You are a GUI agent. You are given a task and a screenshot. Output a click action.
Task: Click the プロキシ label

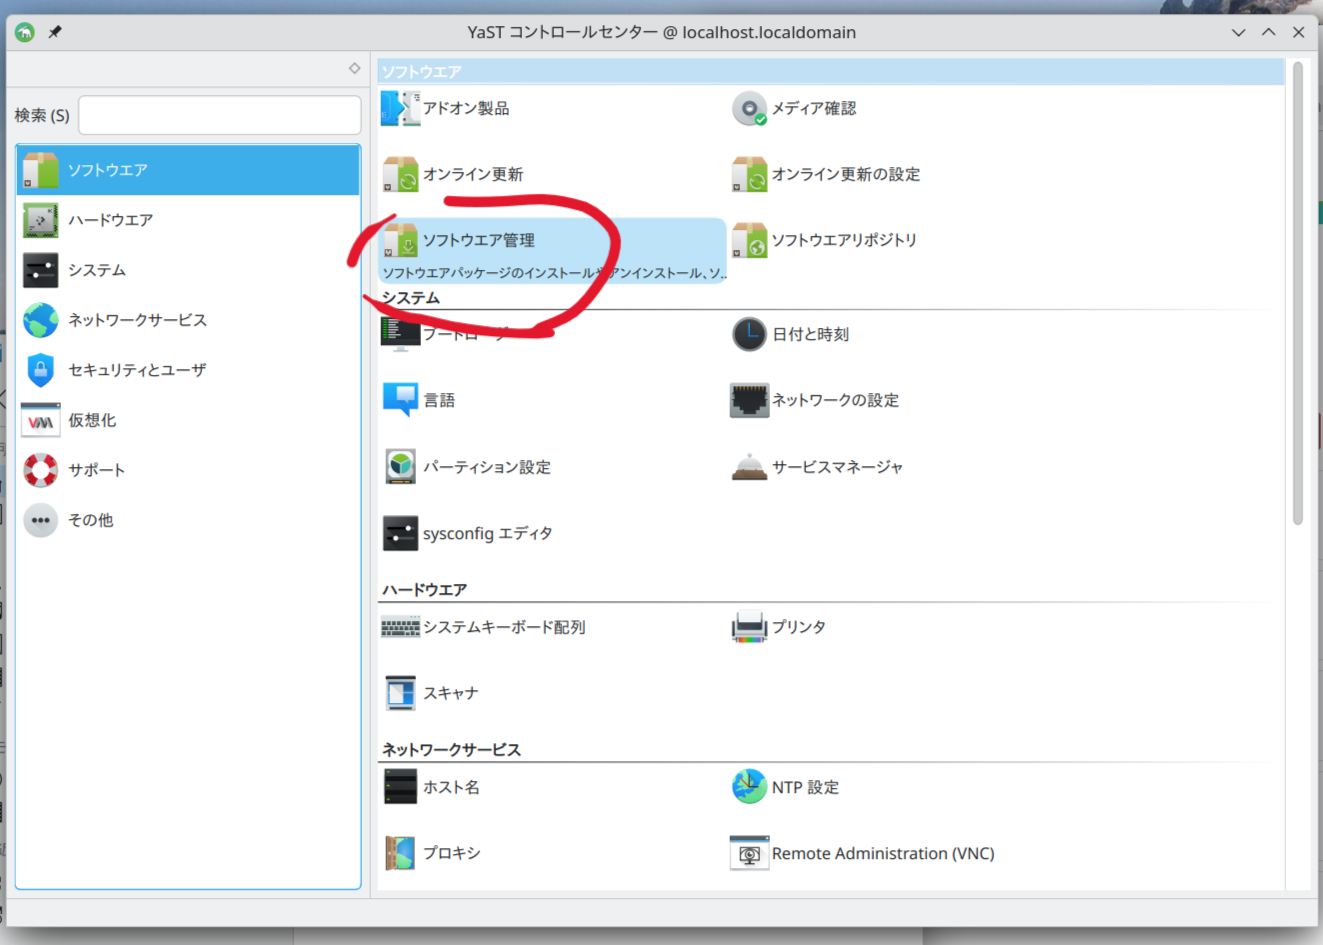452,853
